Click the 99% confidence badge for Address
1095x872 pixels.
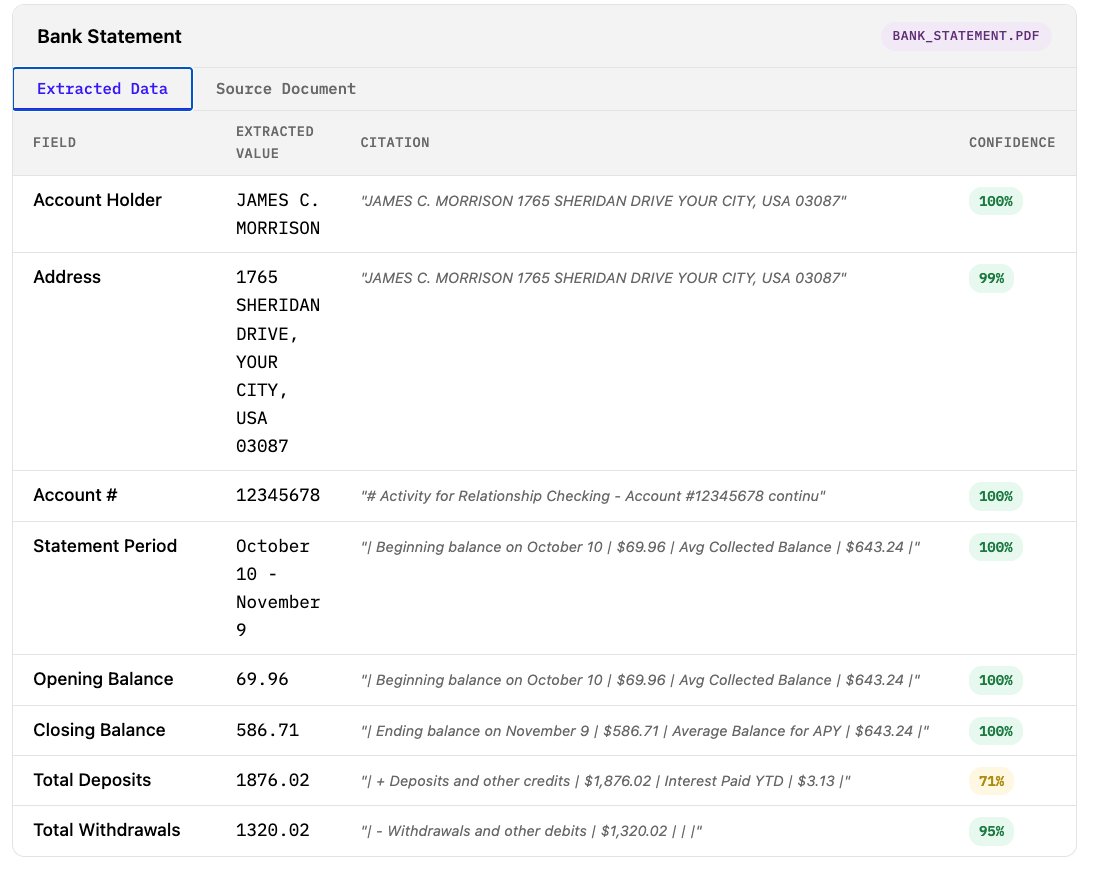point(990,278)
